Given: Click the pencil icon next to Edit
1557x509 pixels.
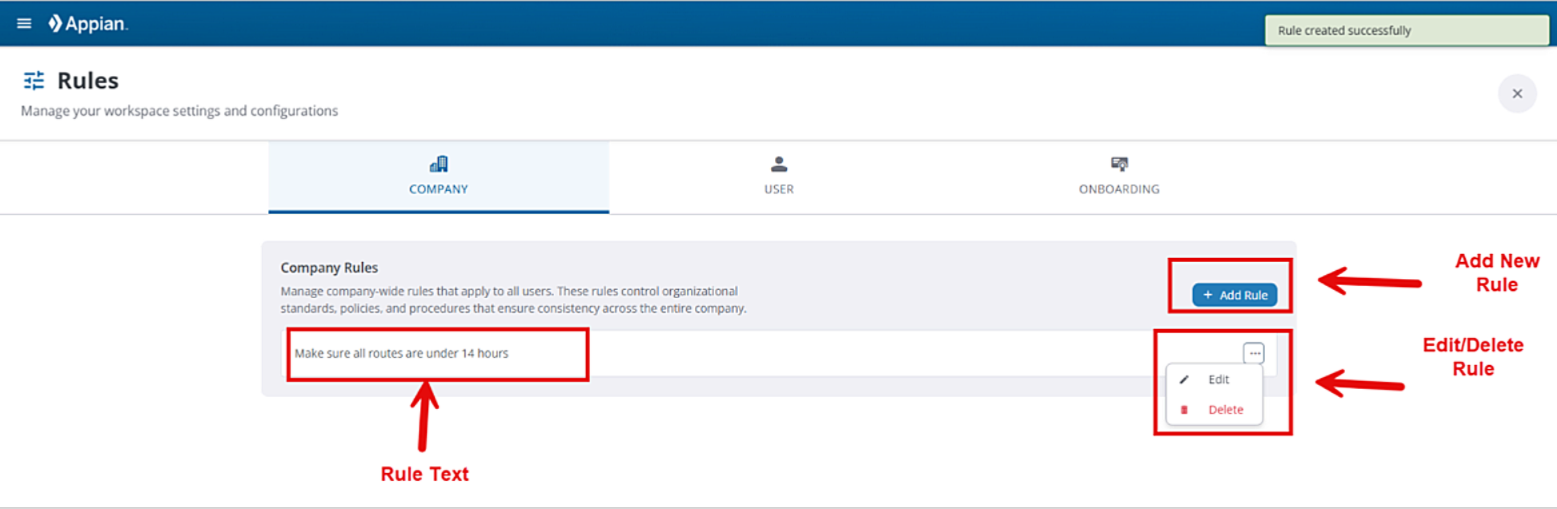Looking at the screenshot, I should click(1185, 380).
